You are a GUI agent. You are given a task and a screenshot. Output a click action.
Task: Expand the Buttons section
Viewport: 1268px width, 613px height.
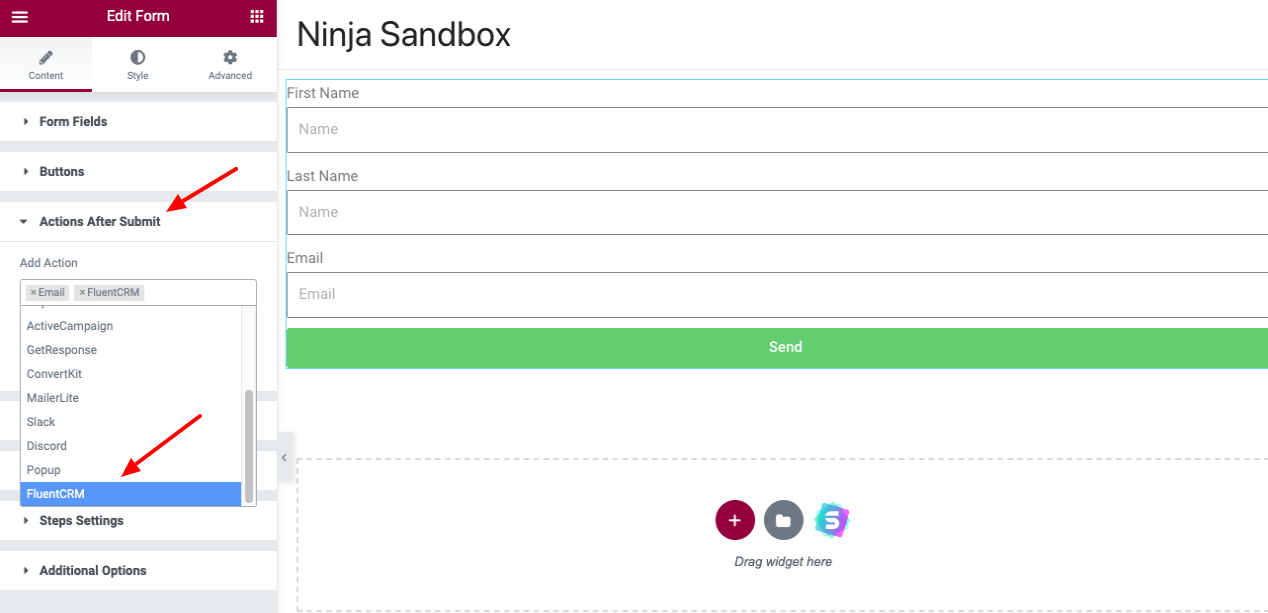[63, 171]
